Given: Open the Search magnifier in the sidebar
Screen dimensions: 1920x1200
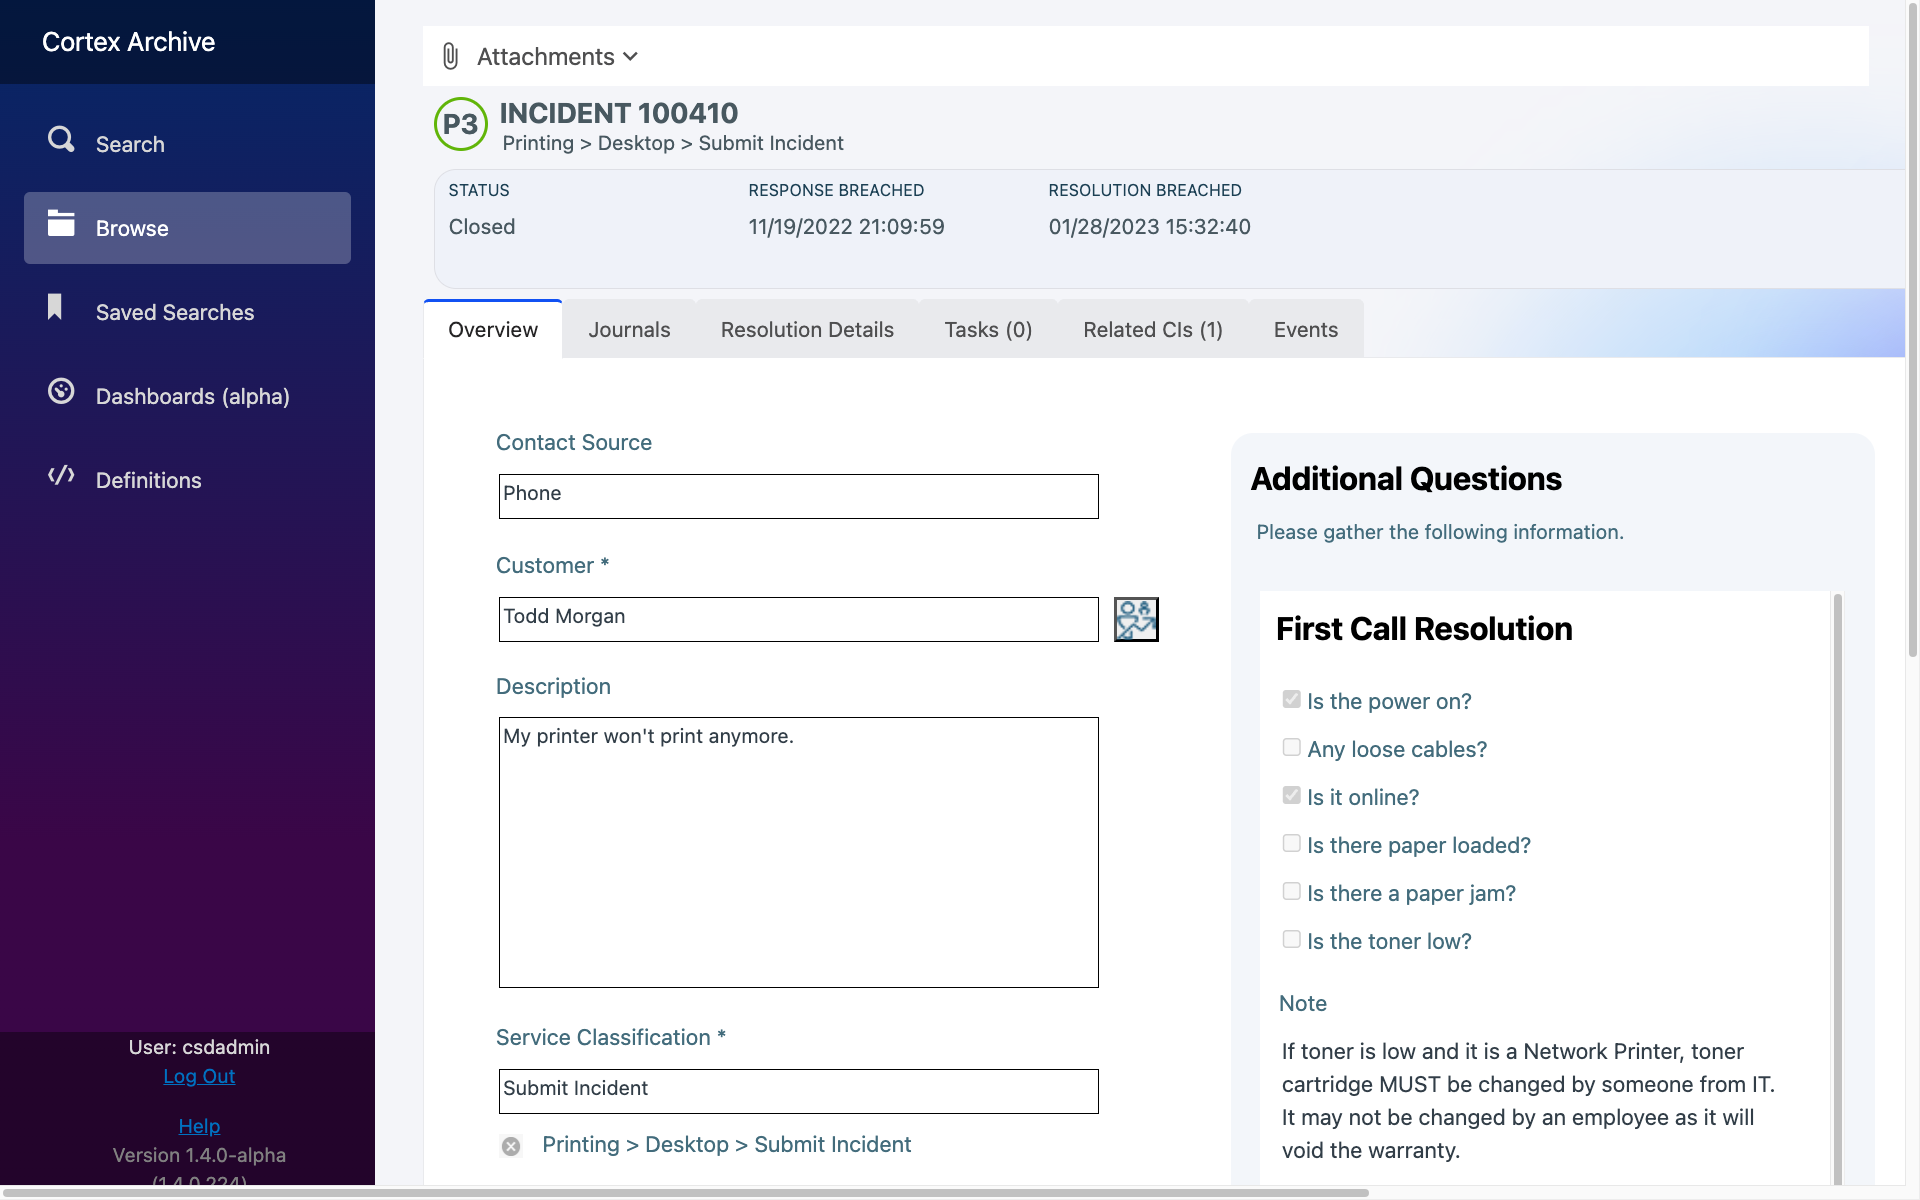Looking at the screenshot, I should (60, 140).
